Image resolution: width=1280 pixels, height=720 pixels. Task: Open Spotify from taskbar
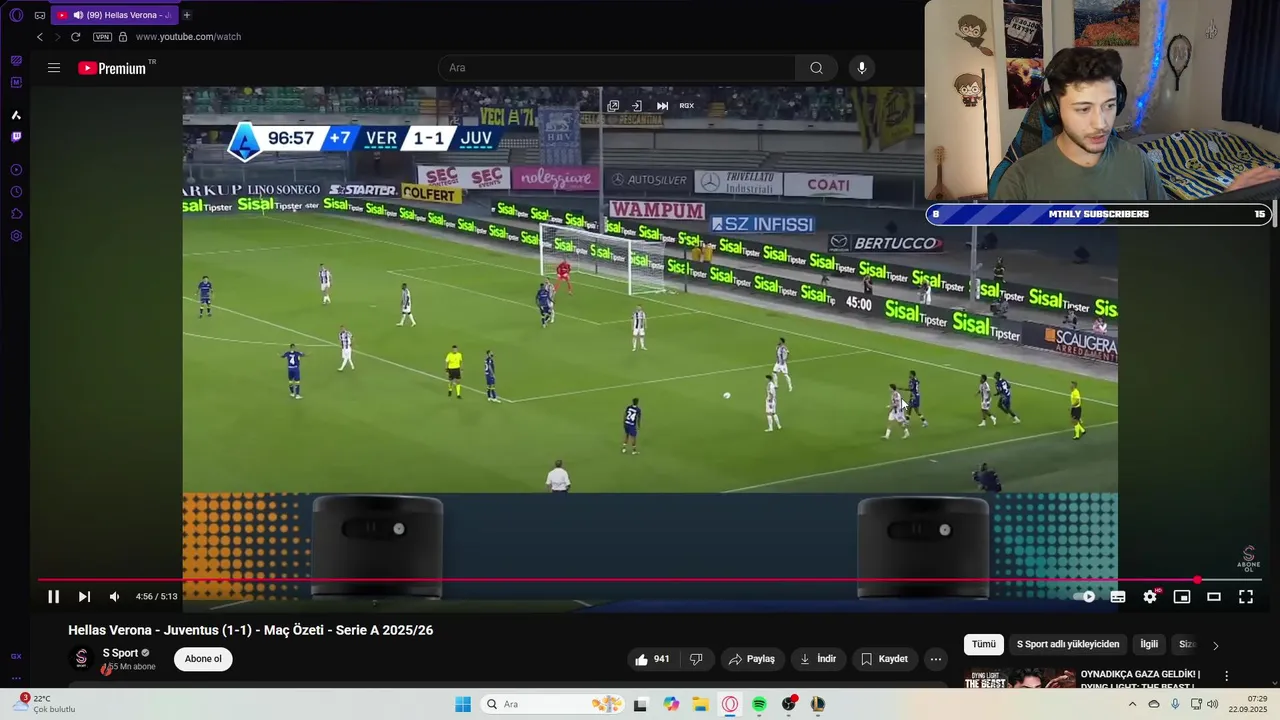(x=759, y=704)
